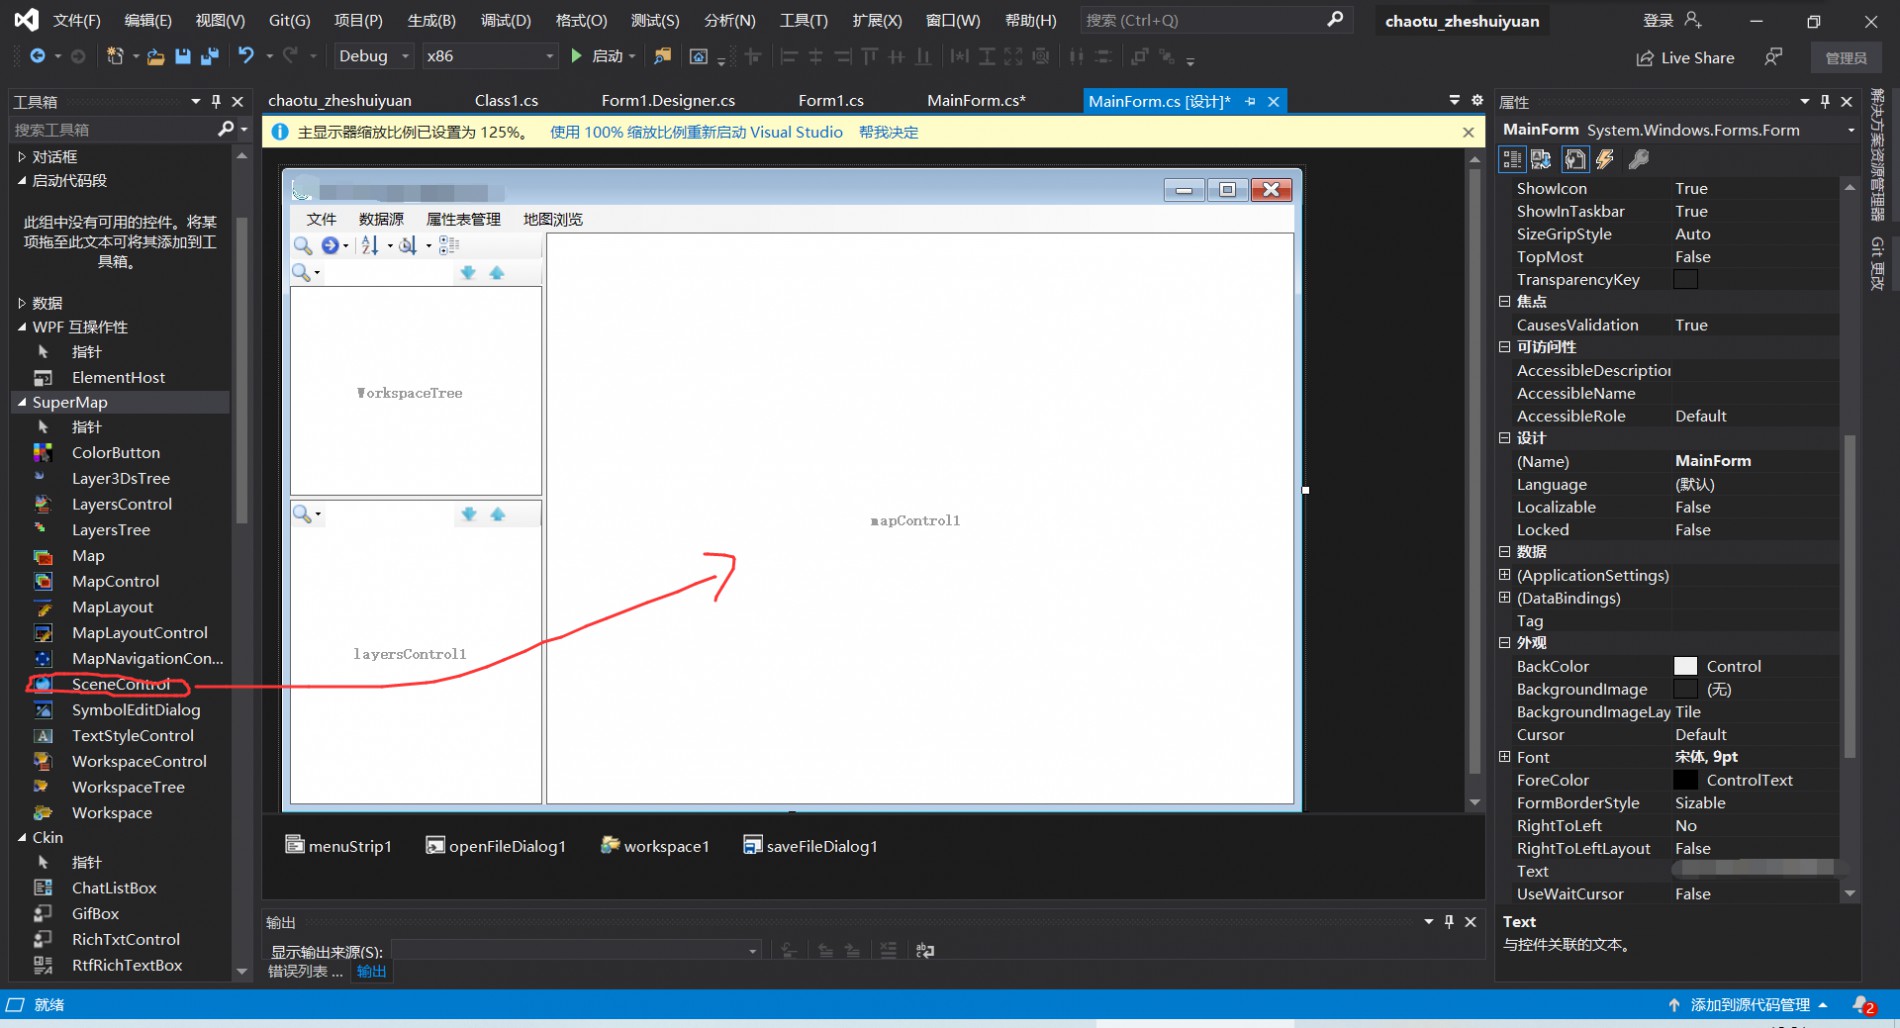Click the Open File toolbar icon

tap(155, 57)
